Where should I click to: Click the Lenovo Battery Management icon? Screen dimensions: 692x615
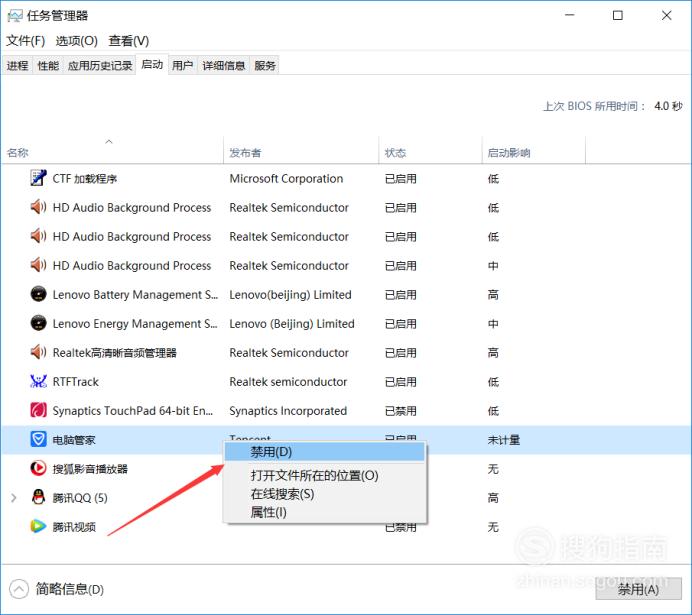(38, 294)
